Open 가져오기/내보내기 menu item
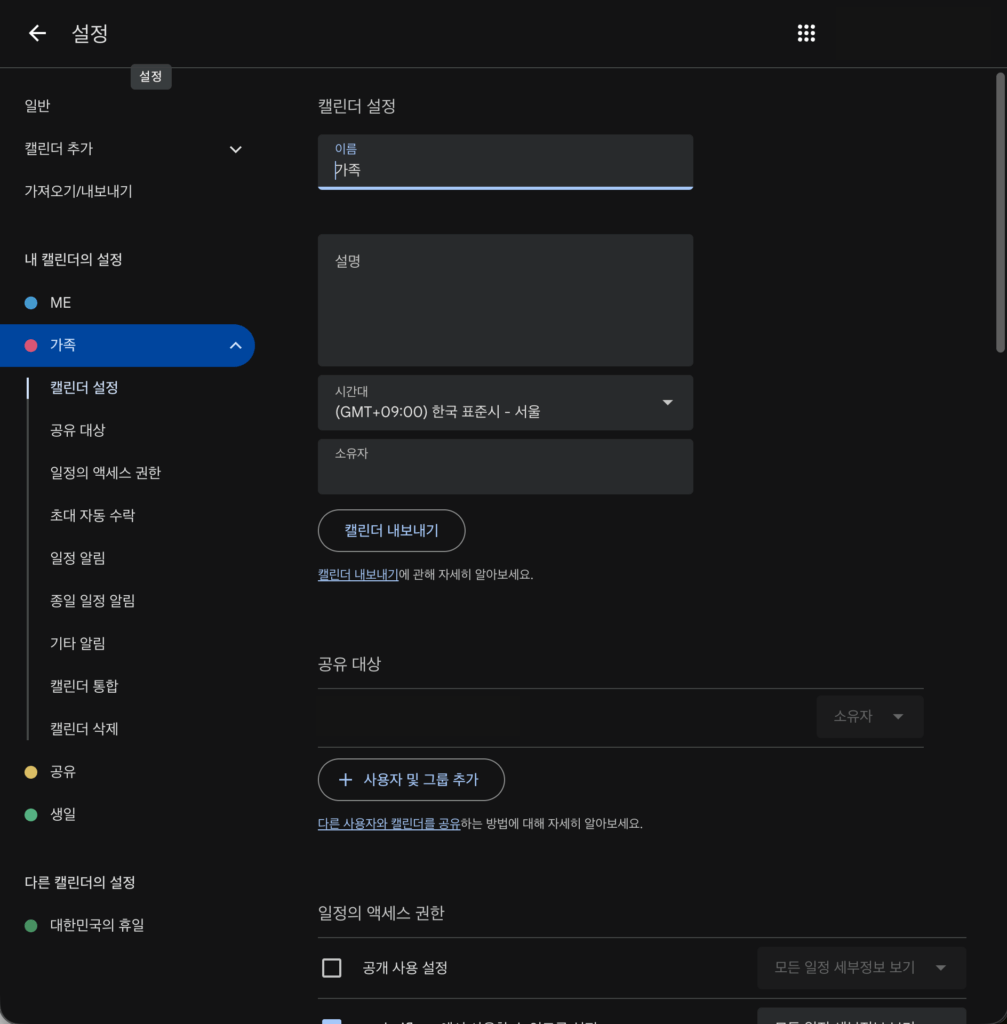Image resolution: width=1007 pixels, height=1024 pixels. (x=78, y=192)
